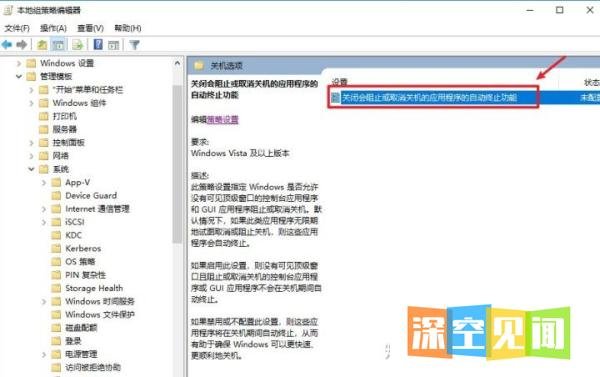600x377 pixels.
Task: Go forward using the toolbar arrow
Action: [21, 45]
